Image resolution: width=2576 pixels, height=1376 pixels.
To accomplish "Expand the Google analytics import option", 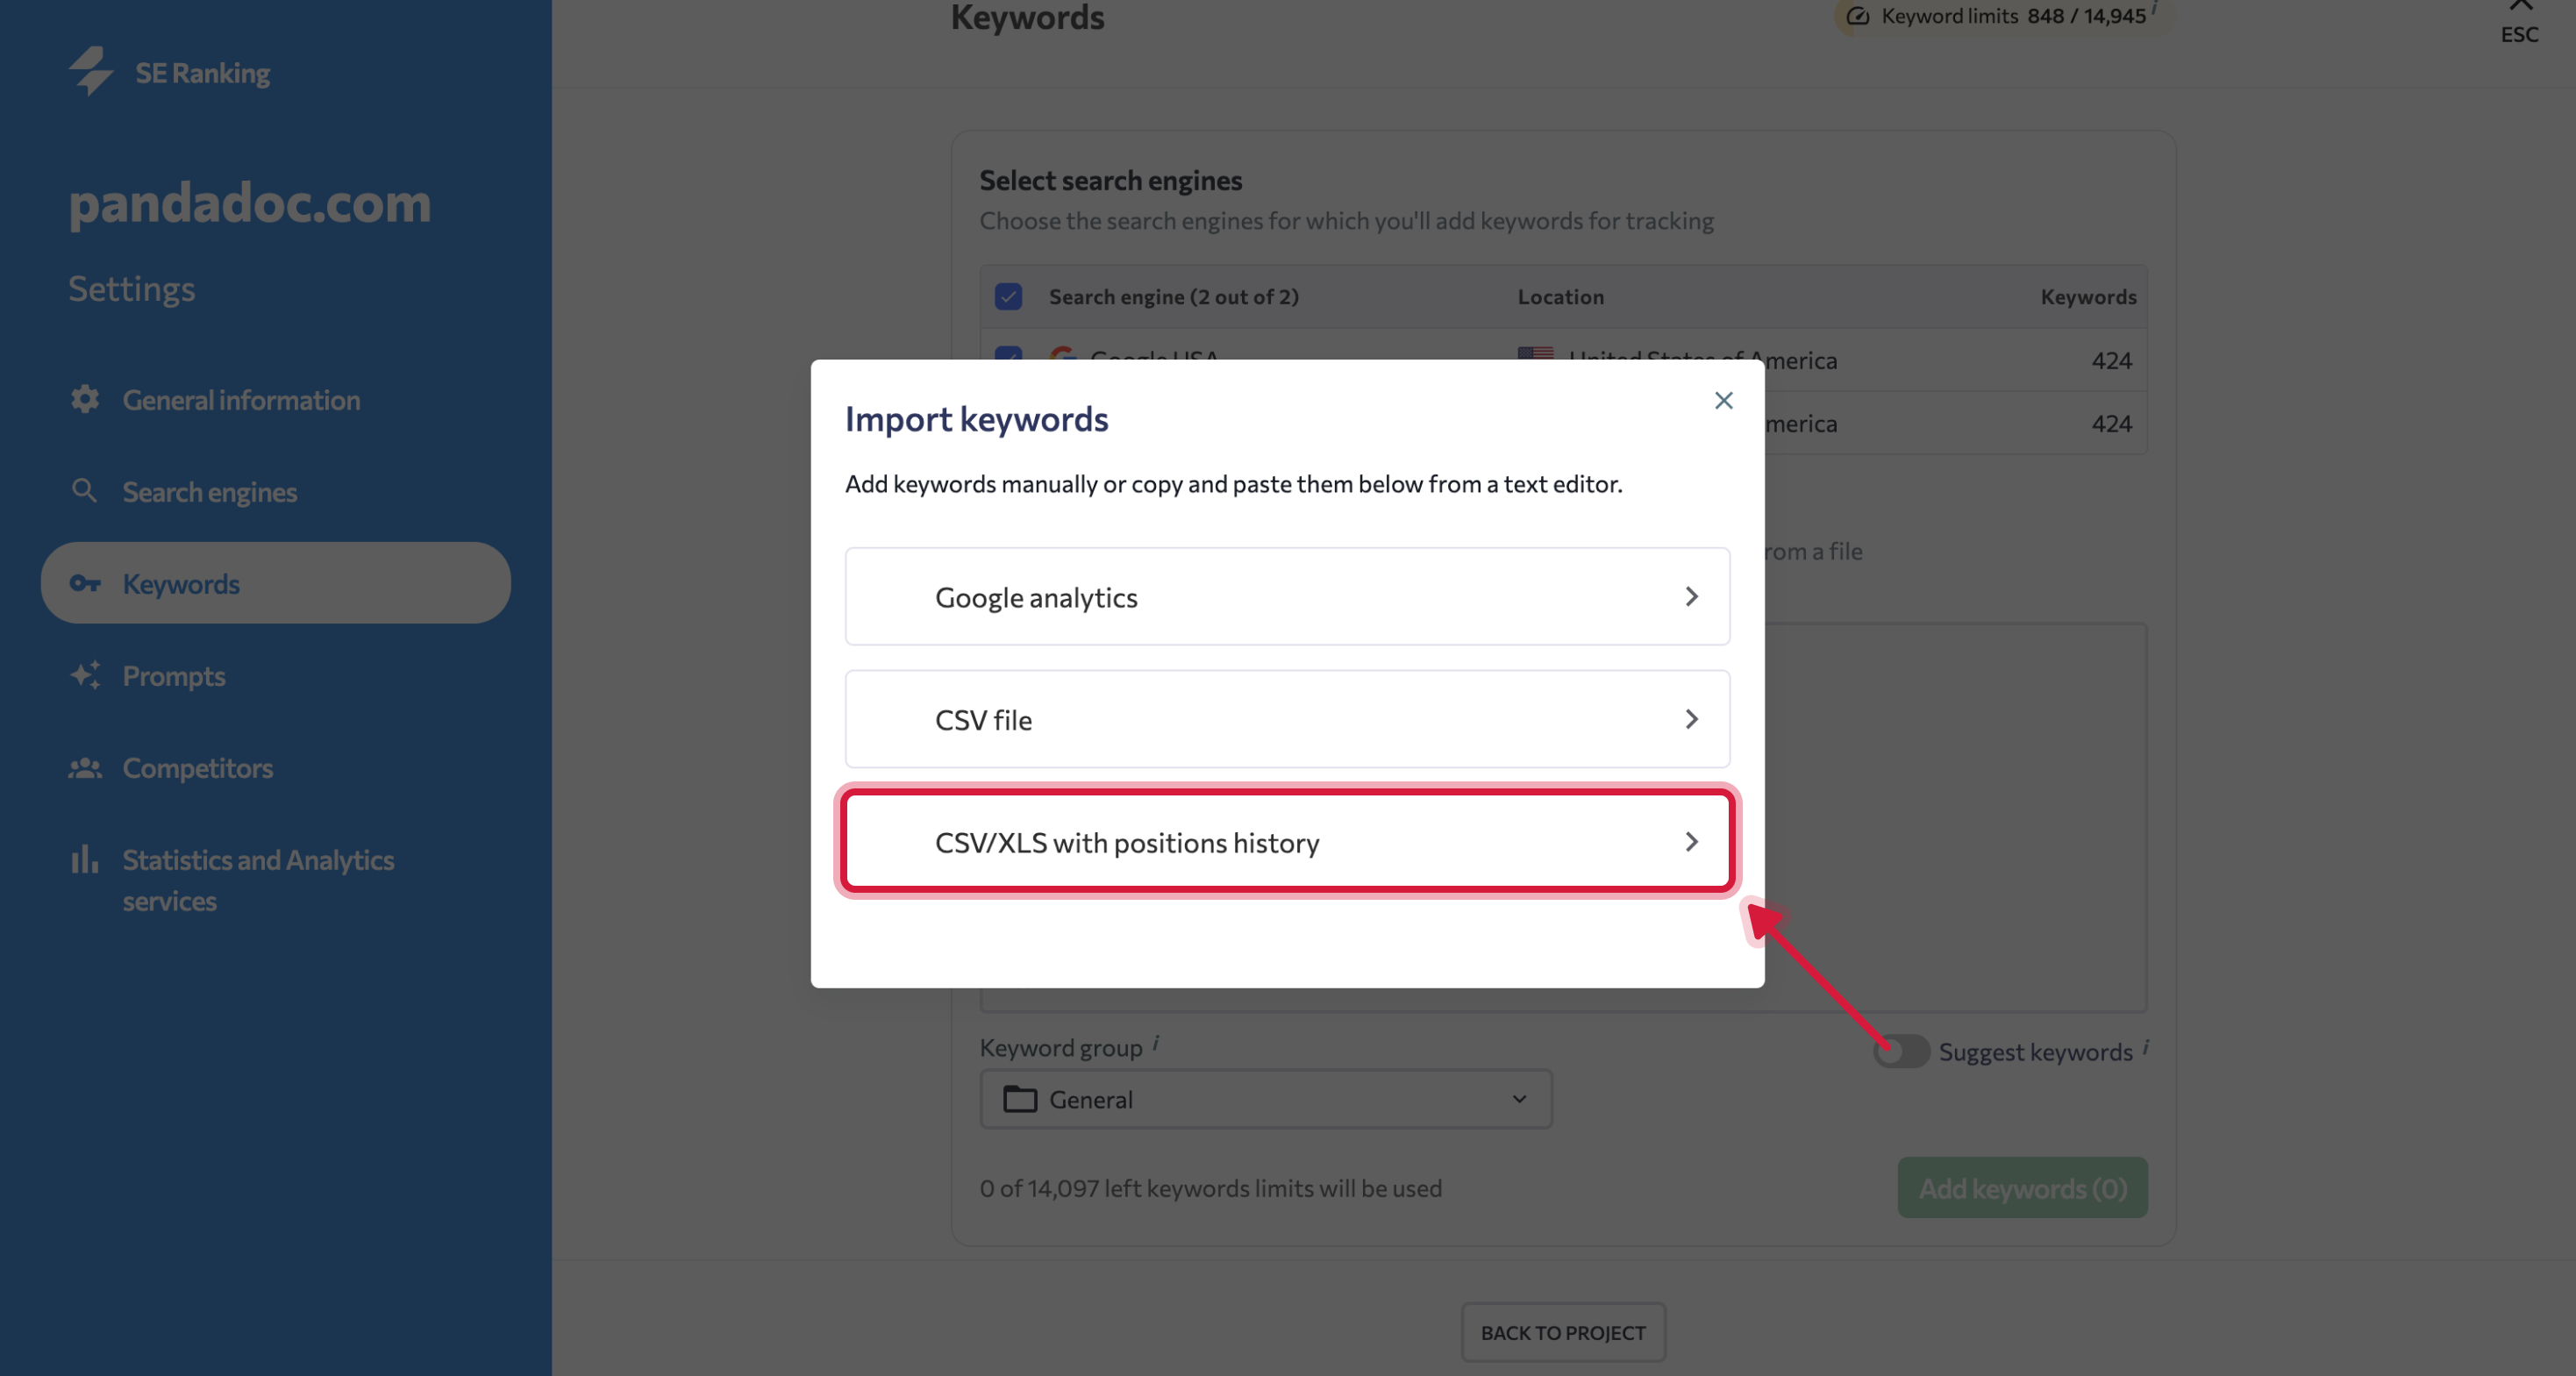I will click(1286, 596).
